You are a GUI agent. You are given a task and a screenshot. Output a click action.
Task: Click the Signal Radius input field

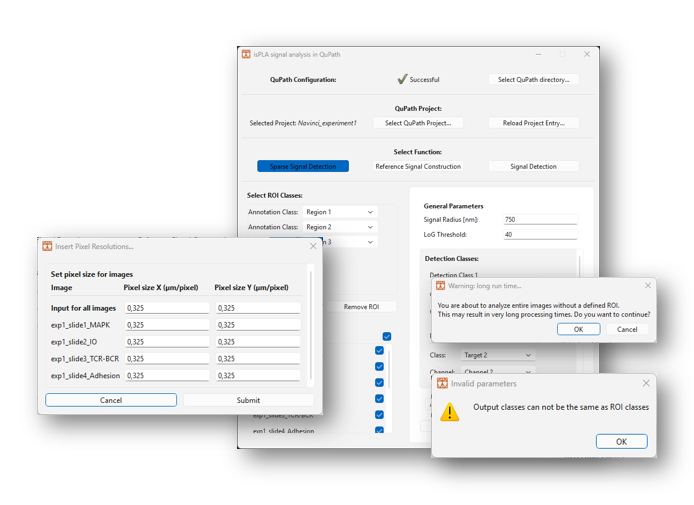click(x=539, y=219)
